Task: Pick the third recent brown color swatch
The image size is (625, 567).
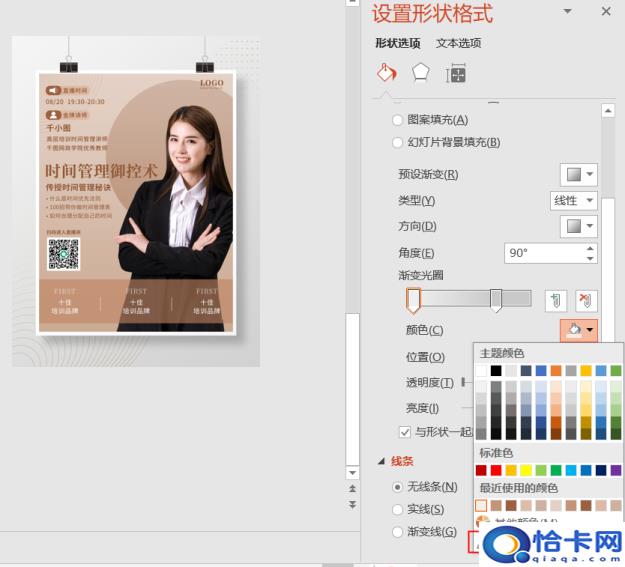Action: coord(511,506)
